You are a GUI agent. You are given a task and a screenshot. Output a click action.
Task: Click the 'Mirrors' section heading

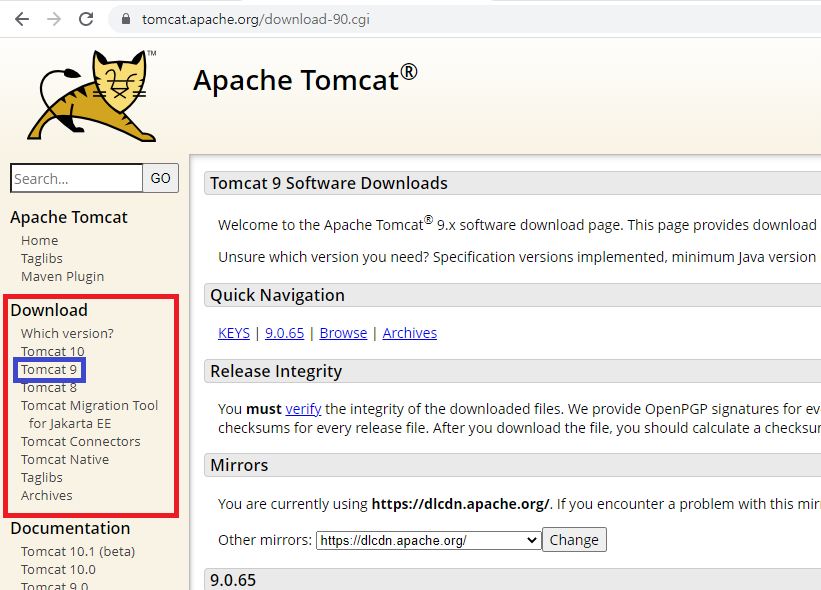click(x=239, y=465)
